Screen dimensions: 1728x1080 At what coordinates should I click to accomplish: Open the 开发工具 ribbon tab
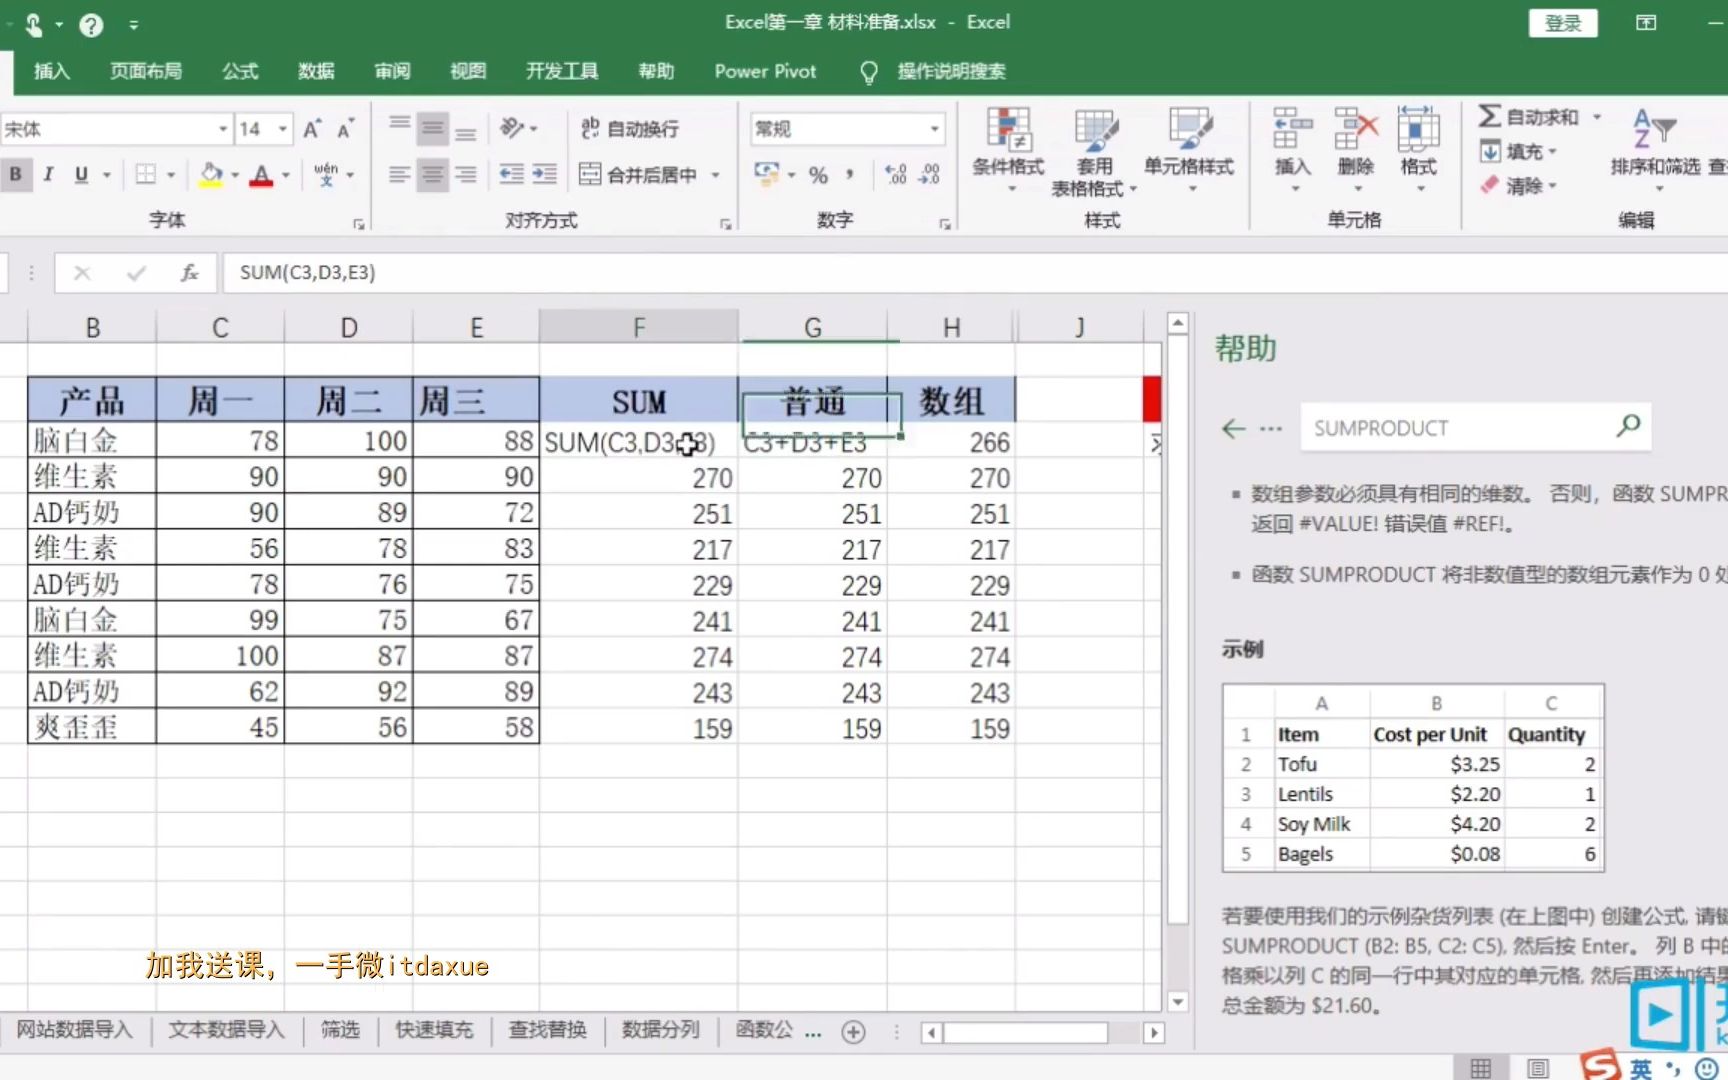point(562,71)
